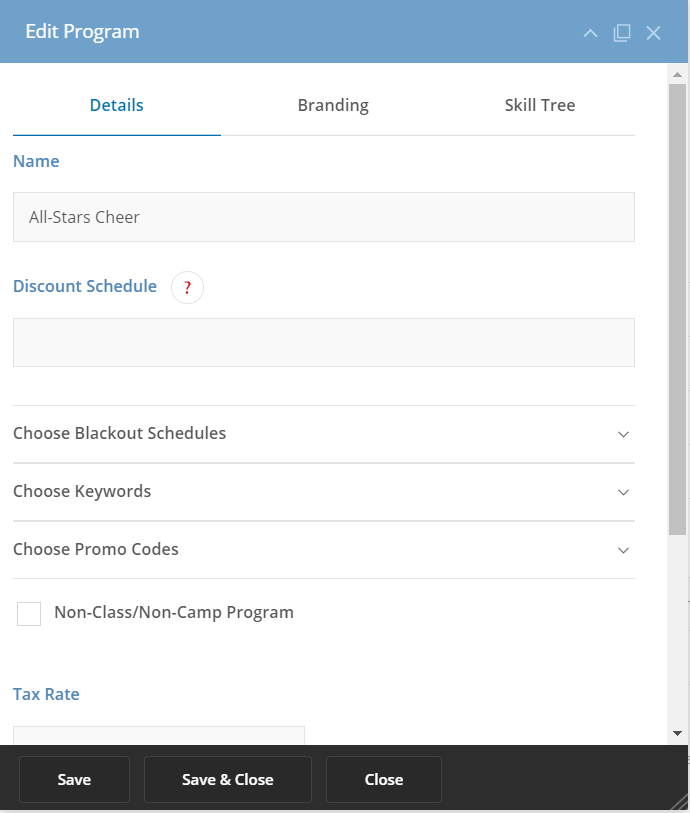Select the Details tab
Viewport: 690px width, 813px height.
[x=117, y=105]
